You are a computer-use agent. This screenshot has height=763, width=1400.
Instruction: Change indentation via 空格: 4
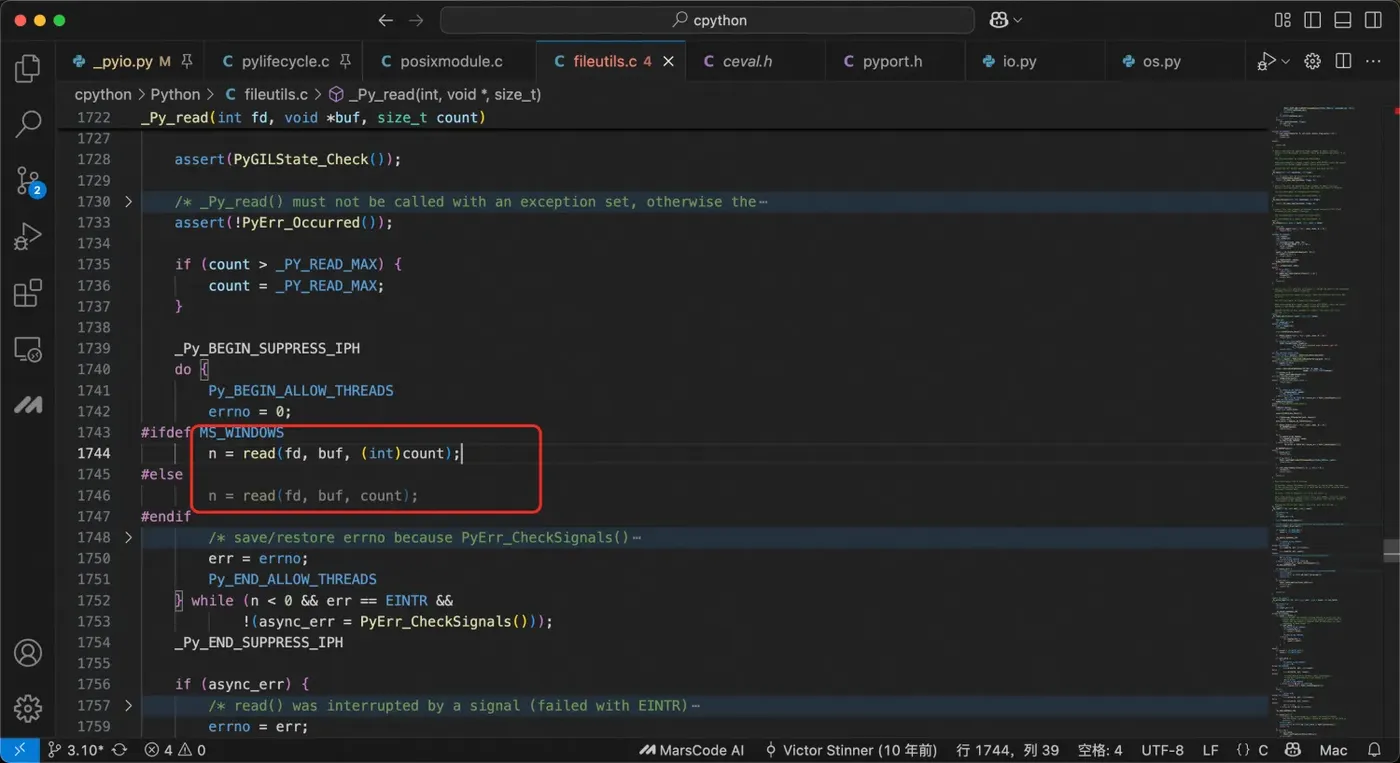click(1100, 750)
